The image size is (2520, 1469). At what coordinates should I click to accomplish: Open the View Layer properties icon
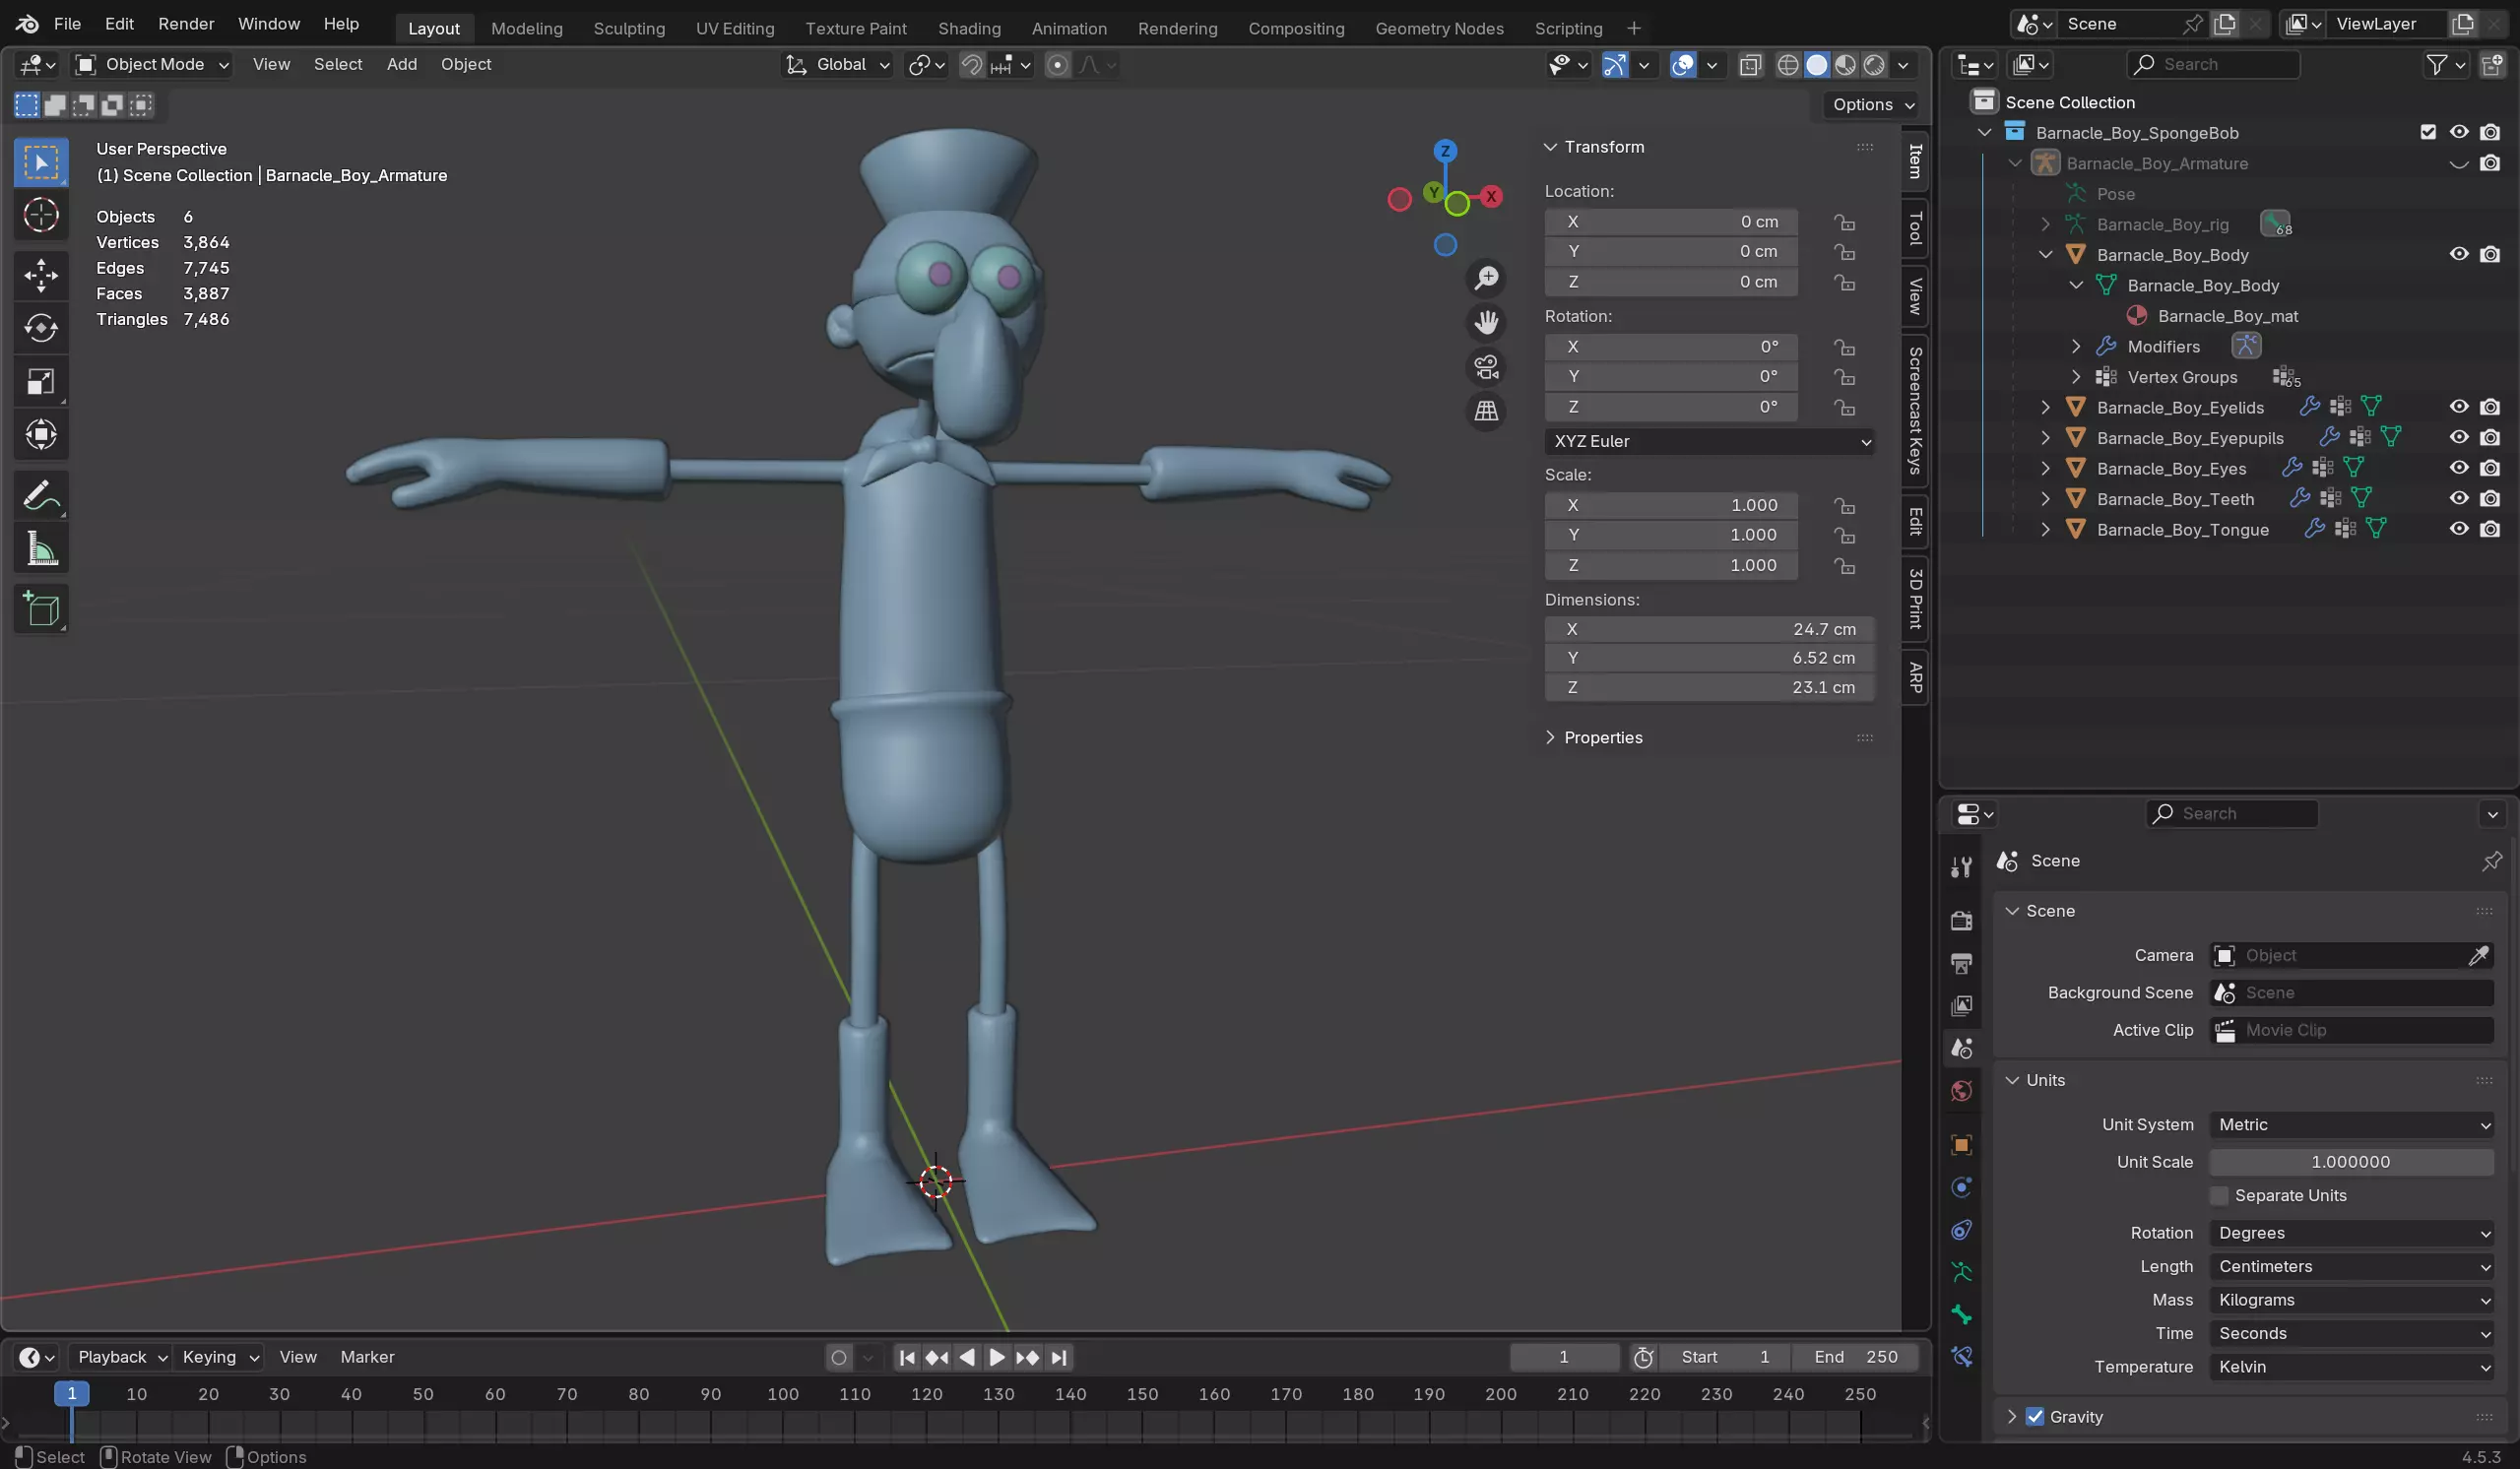coord(1961,1005)
